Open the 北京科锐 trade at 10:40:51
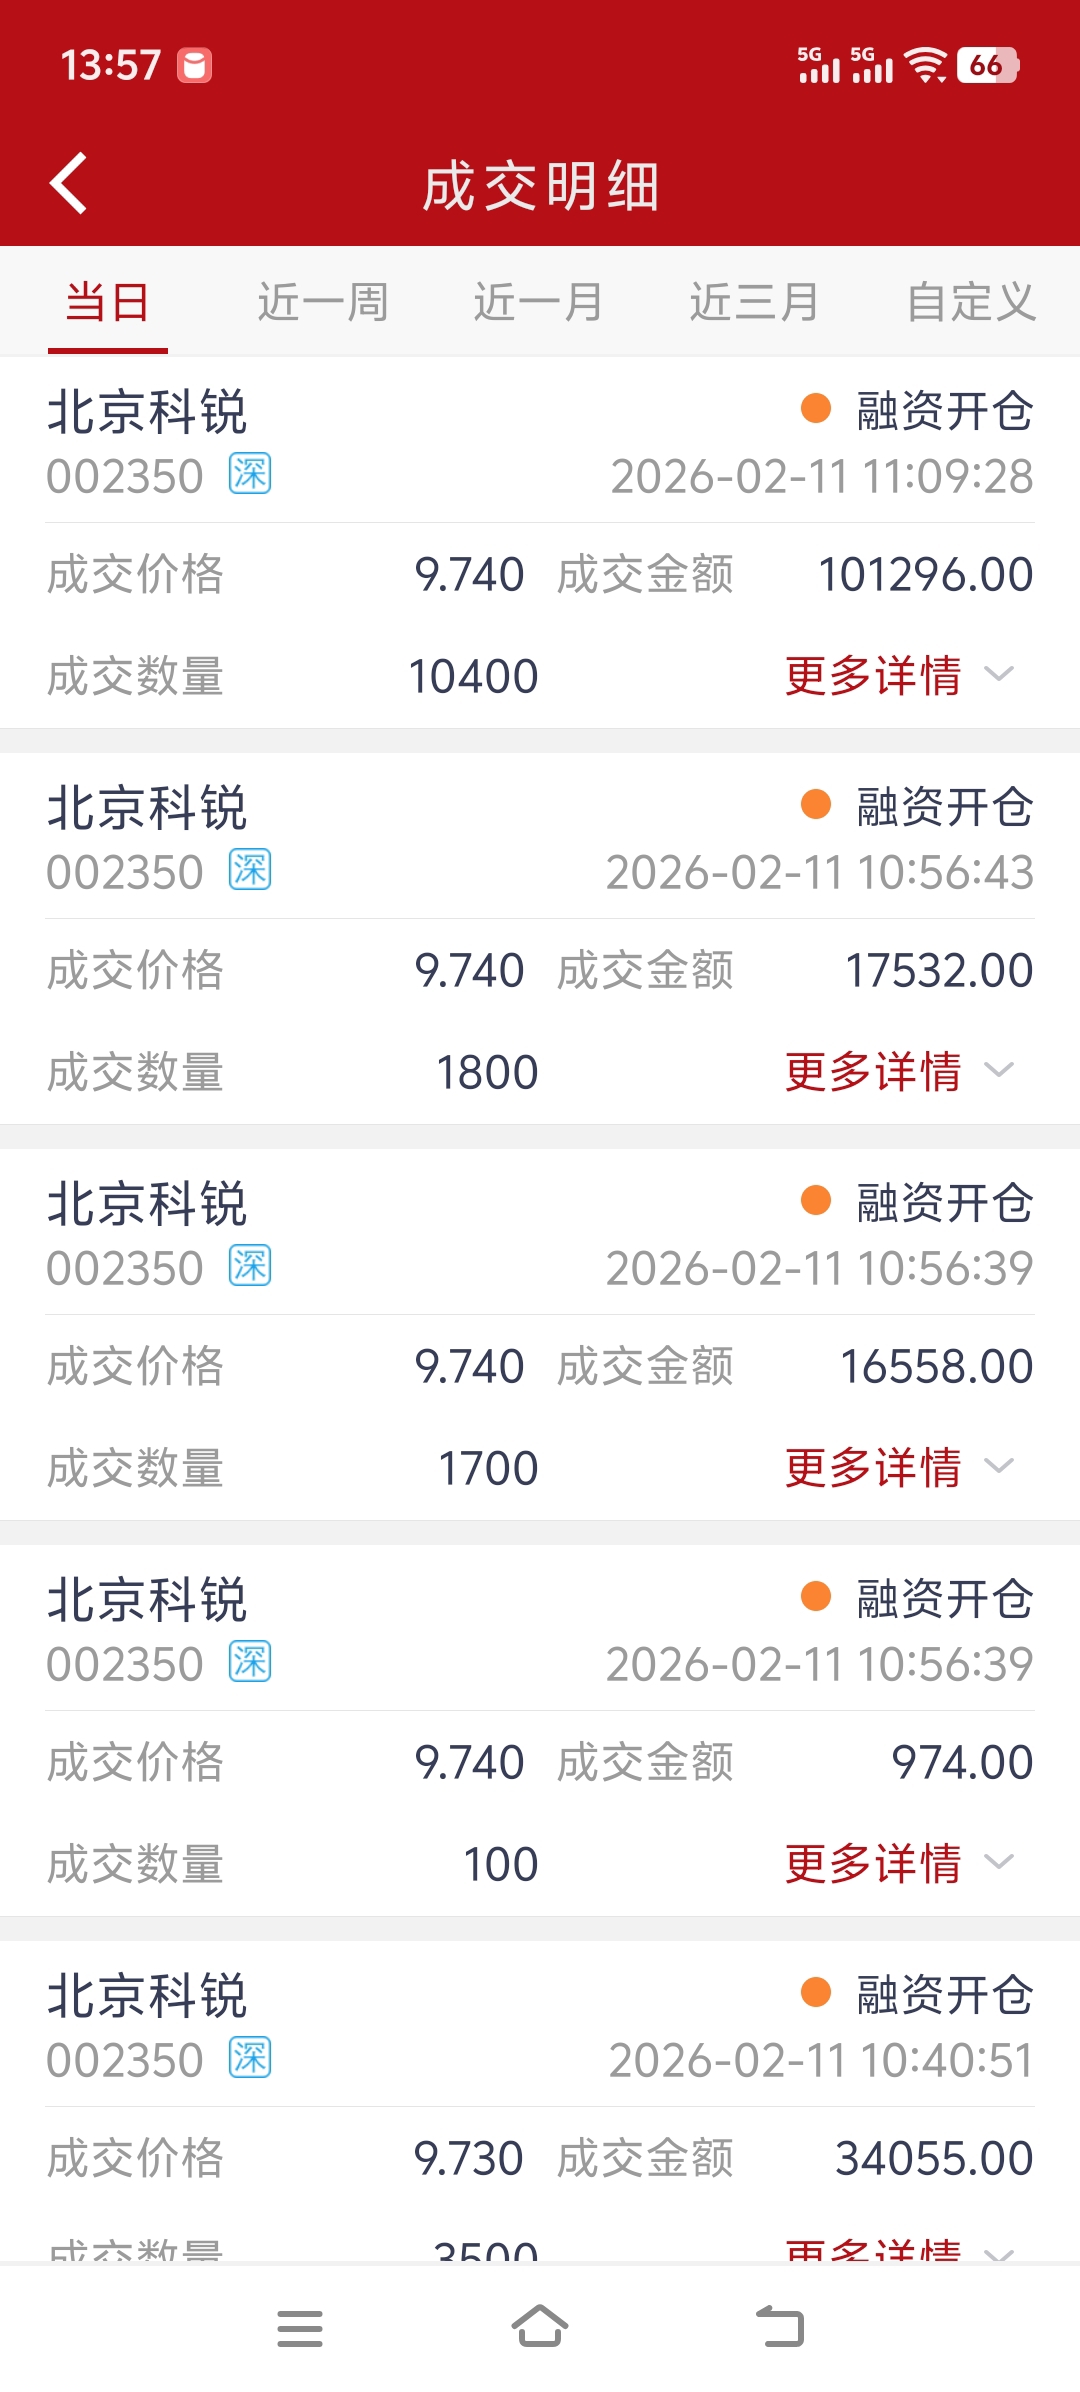 click(x=540, y=2102)
